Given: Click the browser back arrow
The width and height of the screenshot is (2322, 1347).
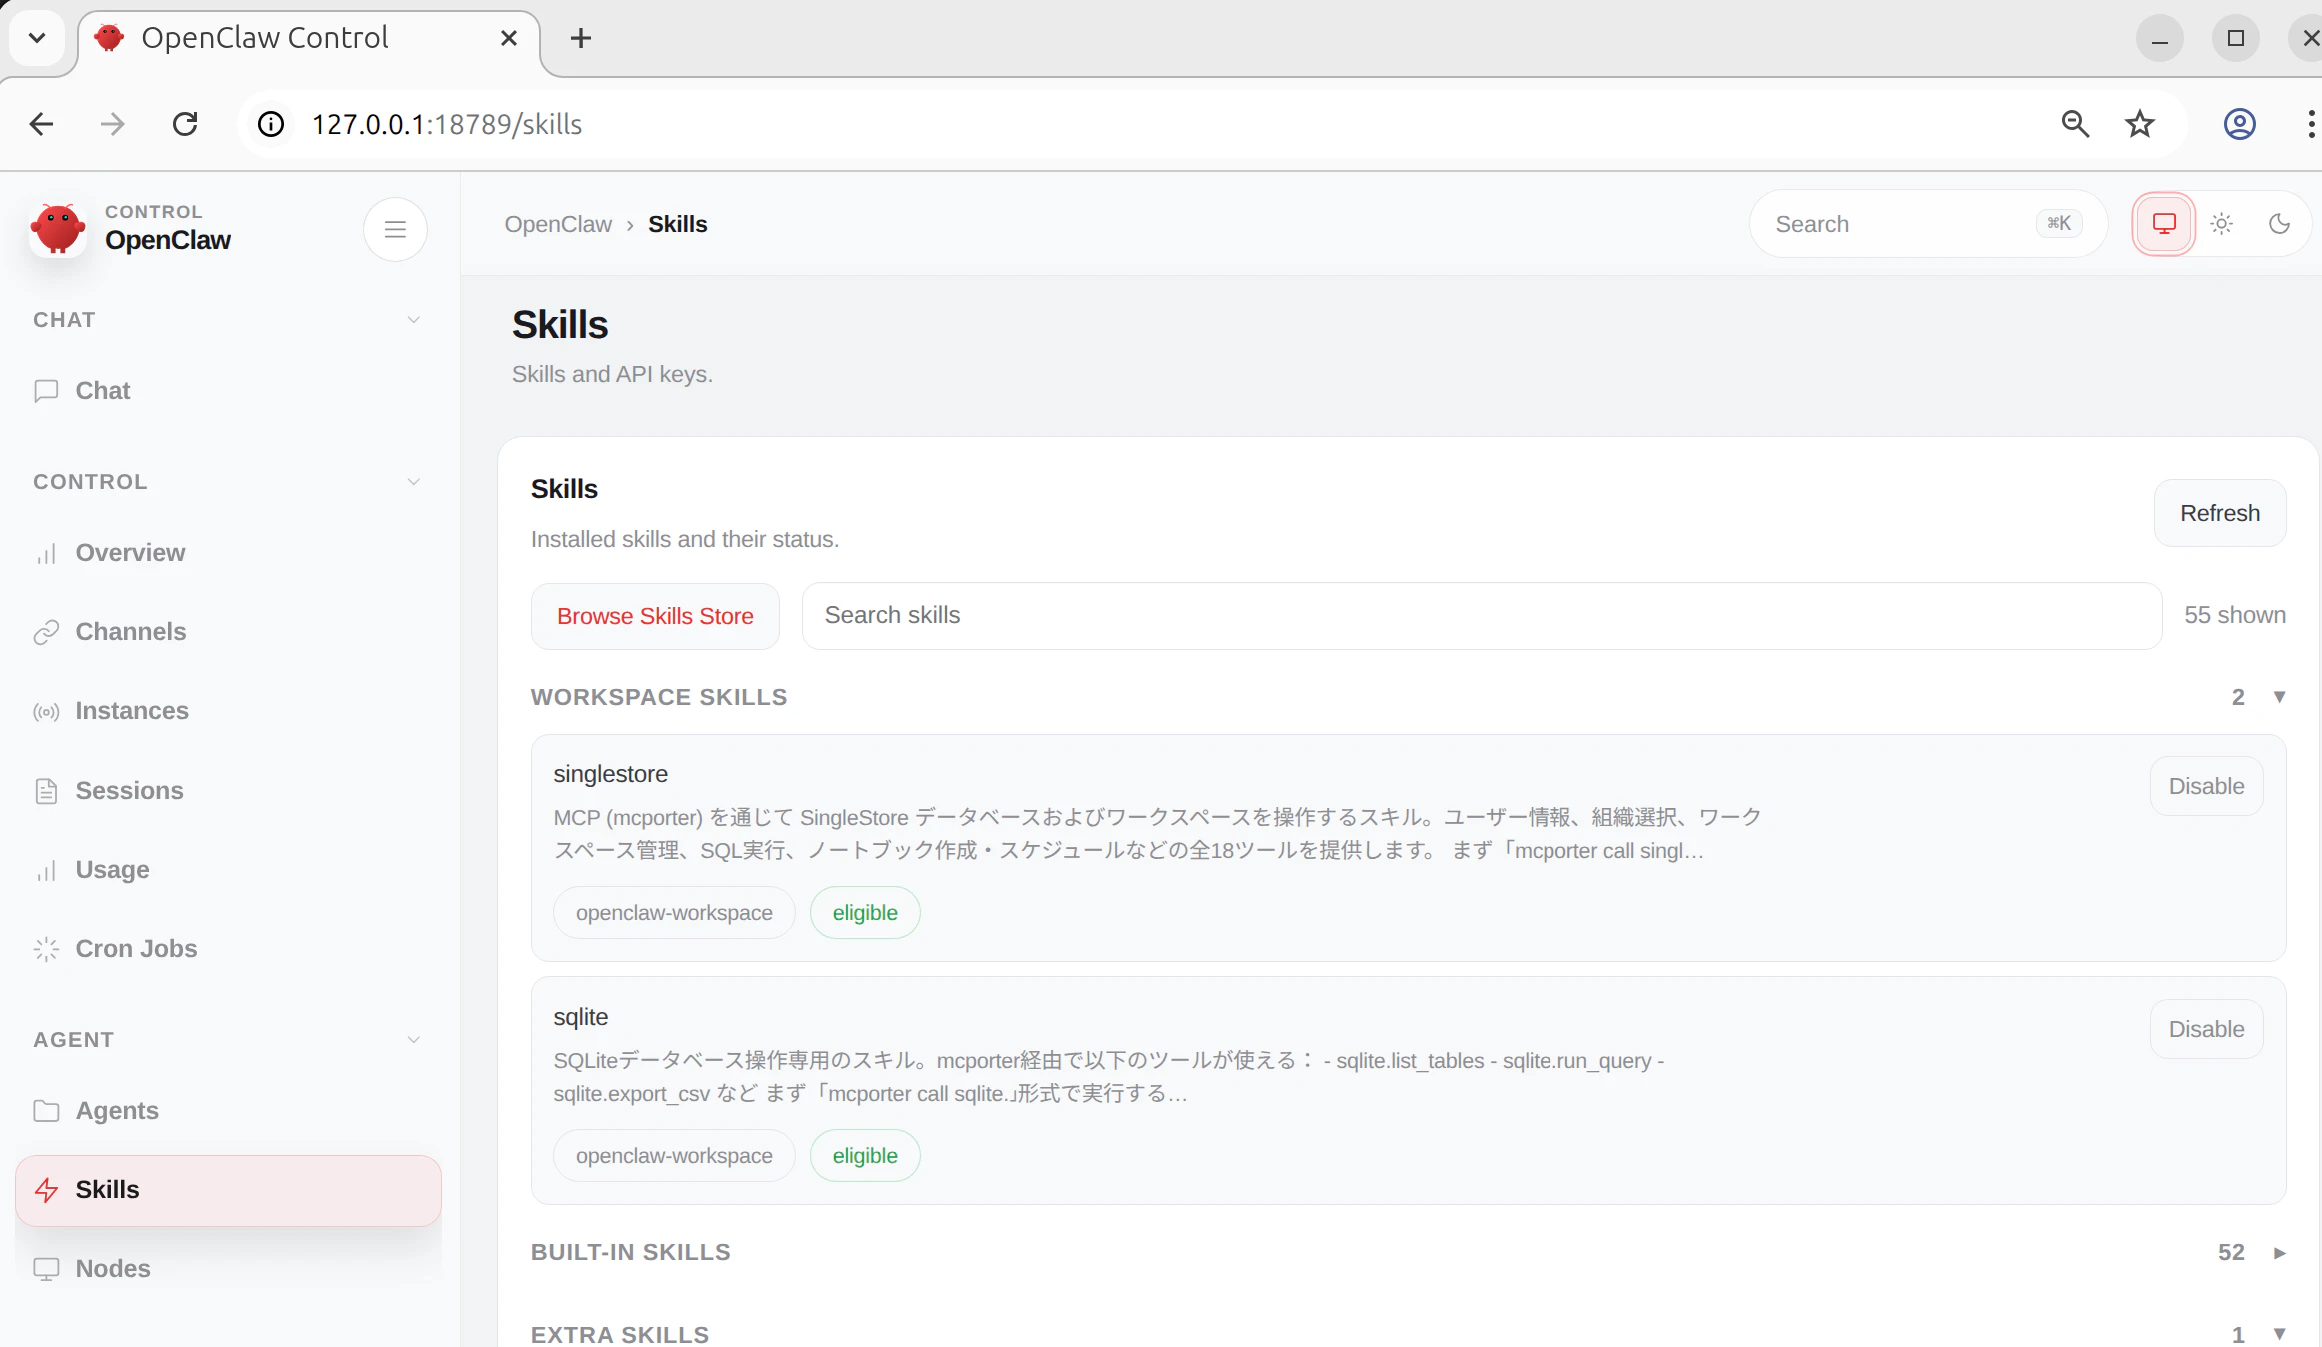Looking at the screenshot, I should pos(41,124).
